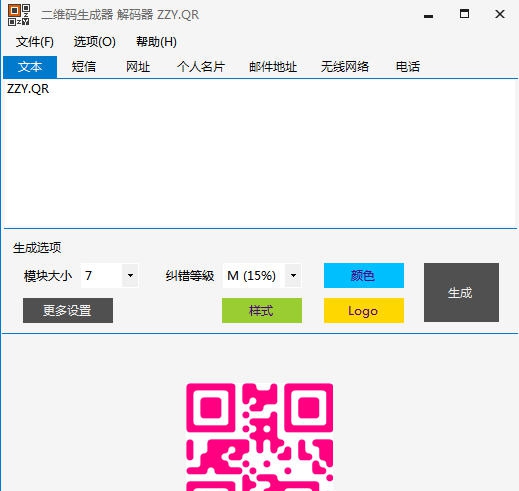Click inside the ZZY.QR text input area
519x491 pixels.
coord(260,153)
